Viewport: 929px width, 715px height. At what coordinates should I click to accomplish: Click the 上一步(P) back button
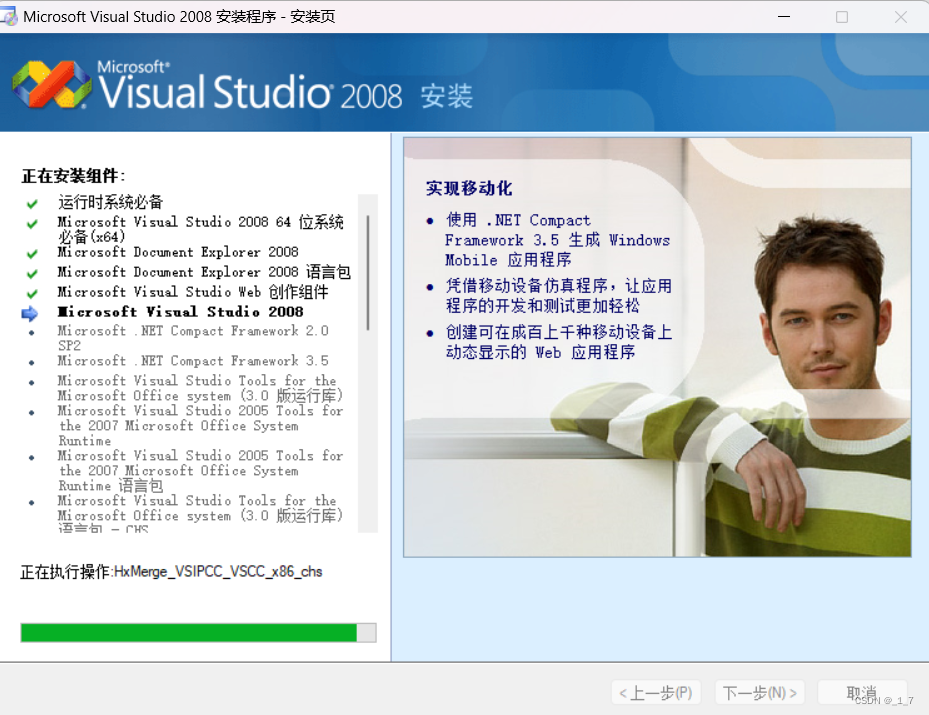click(656, 692)
